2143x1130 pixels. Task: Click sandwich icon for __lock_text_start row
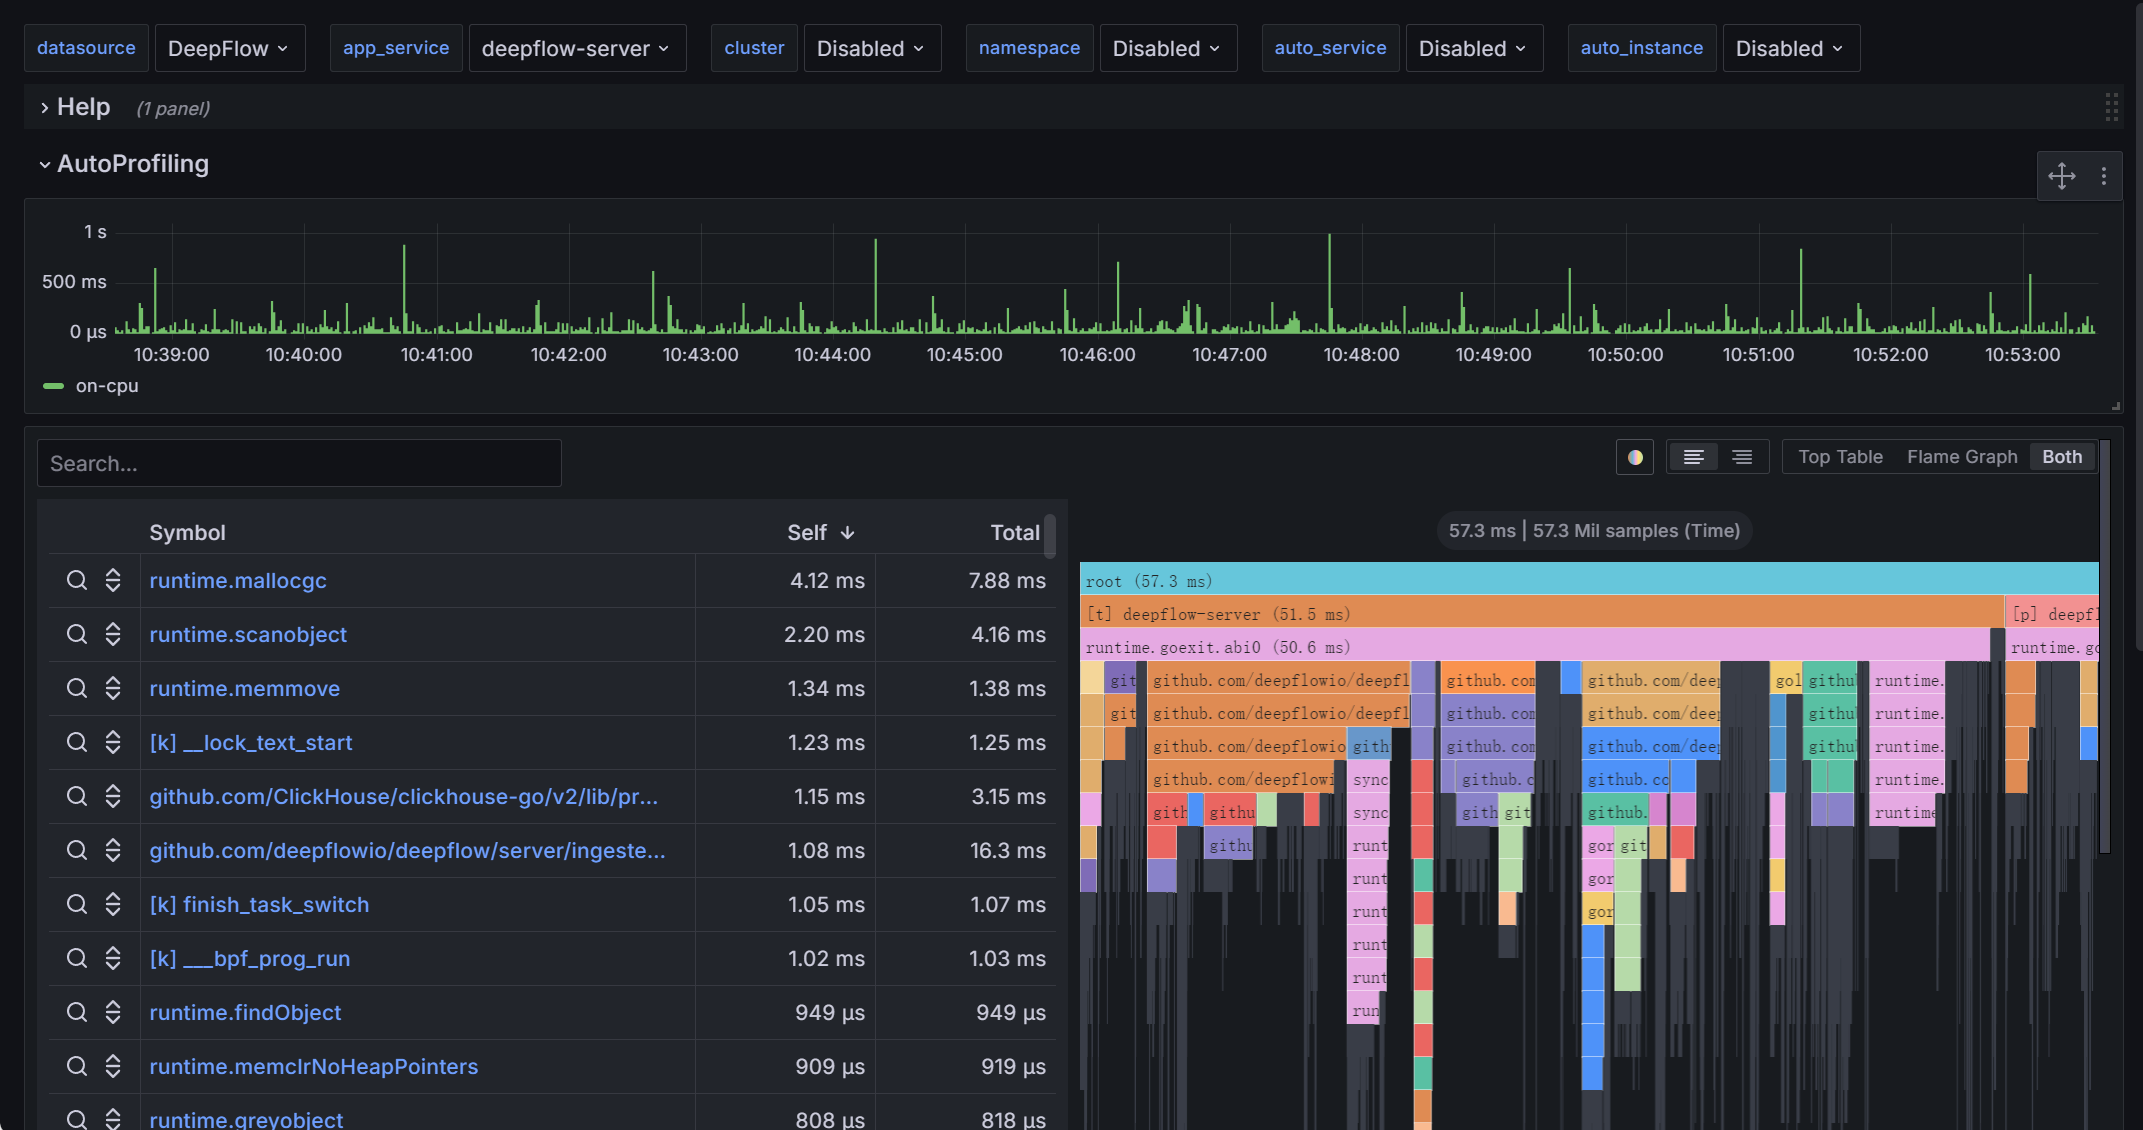pos(113,742)
